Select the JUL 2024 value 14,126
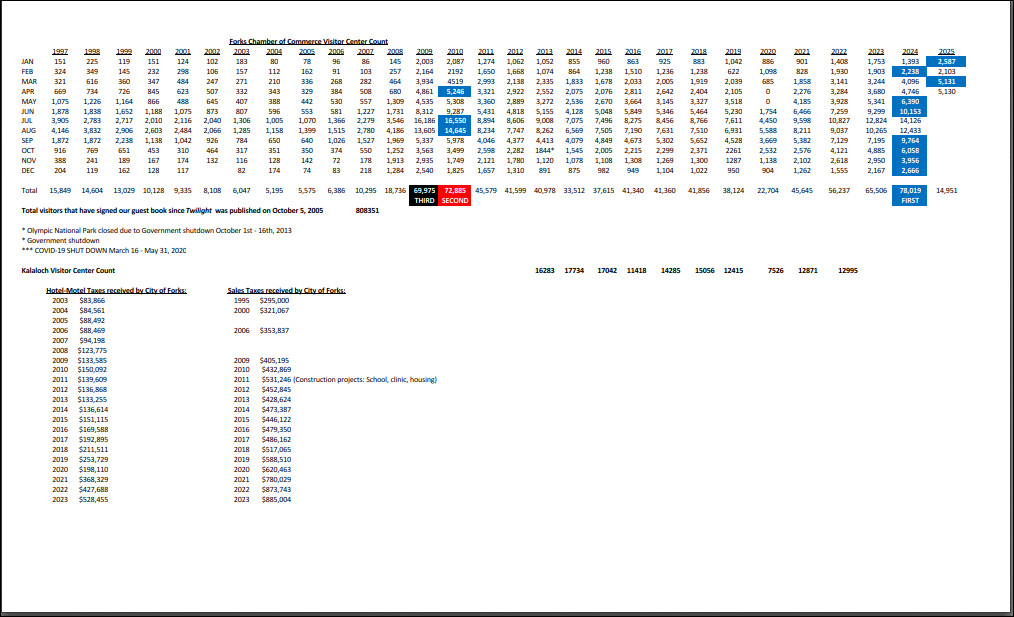Viewport: 1014px width, 617px height. (x=910, y=121)
